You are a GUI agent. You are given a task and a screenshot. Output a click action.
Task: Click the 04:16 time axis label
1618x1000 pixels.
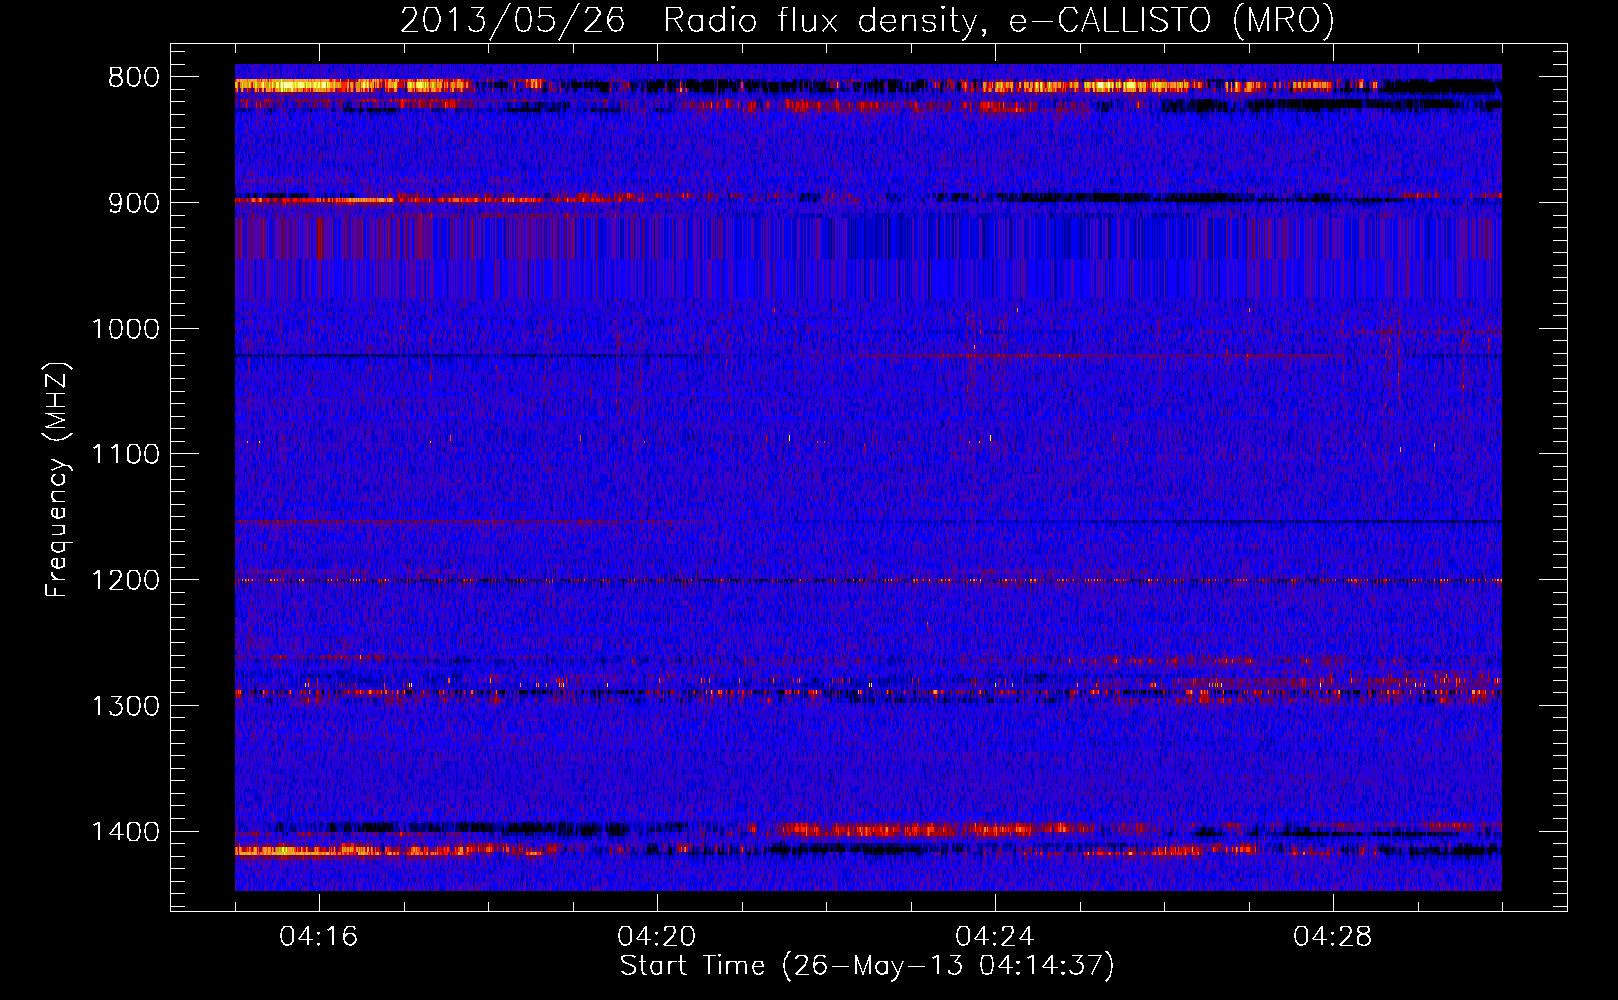tap(319, 937)
